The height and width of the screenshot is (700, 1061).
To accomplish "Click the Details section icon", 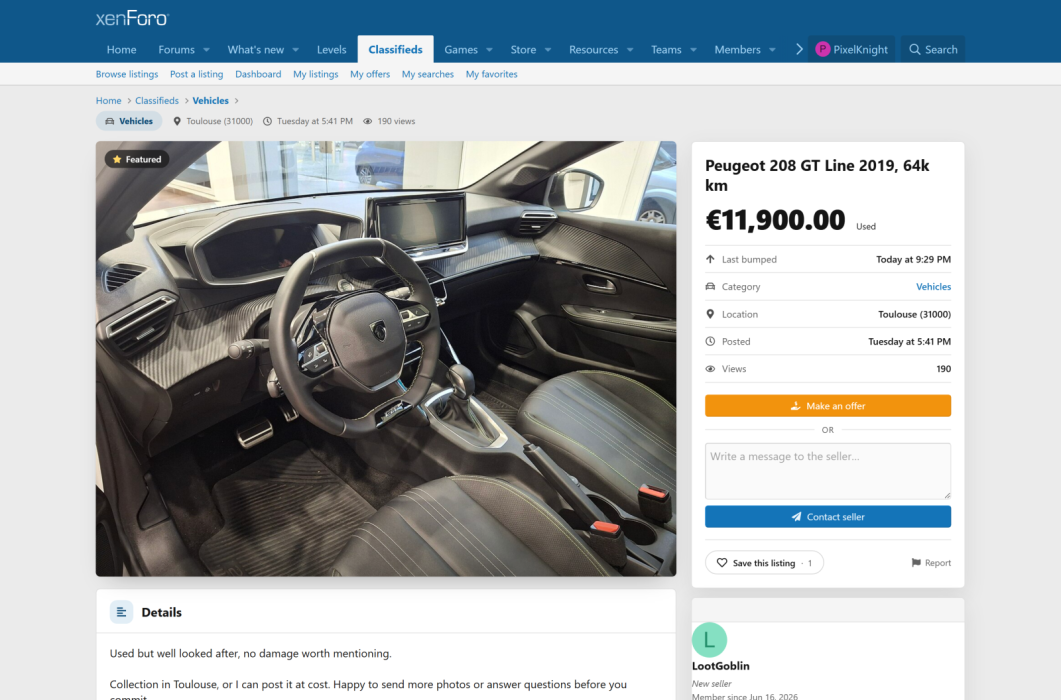I will point(122,612).
